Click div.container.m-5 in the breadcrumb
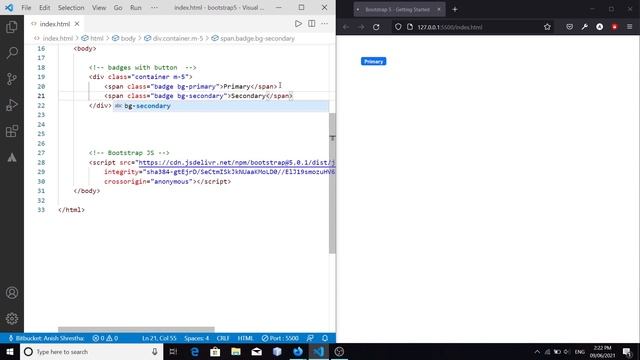This screenshot has height=360, width=640. 178,38
